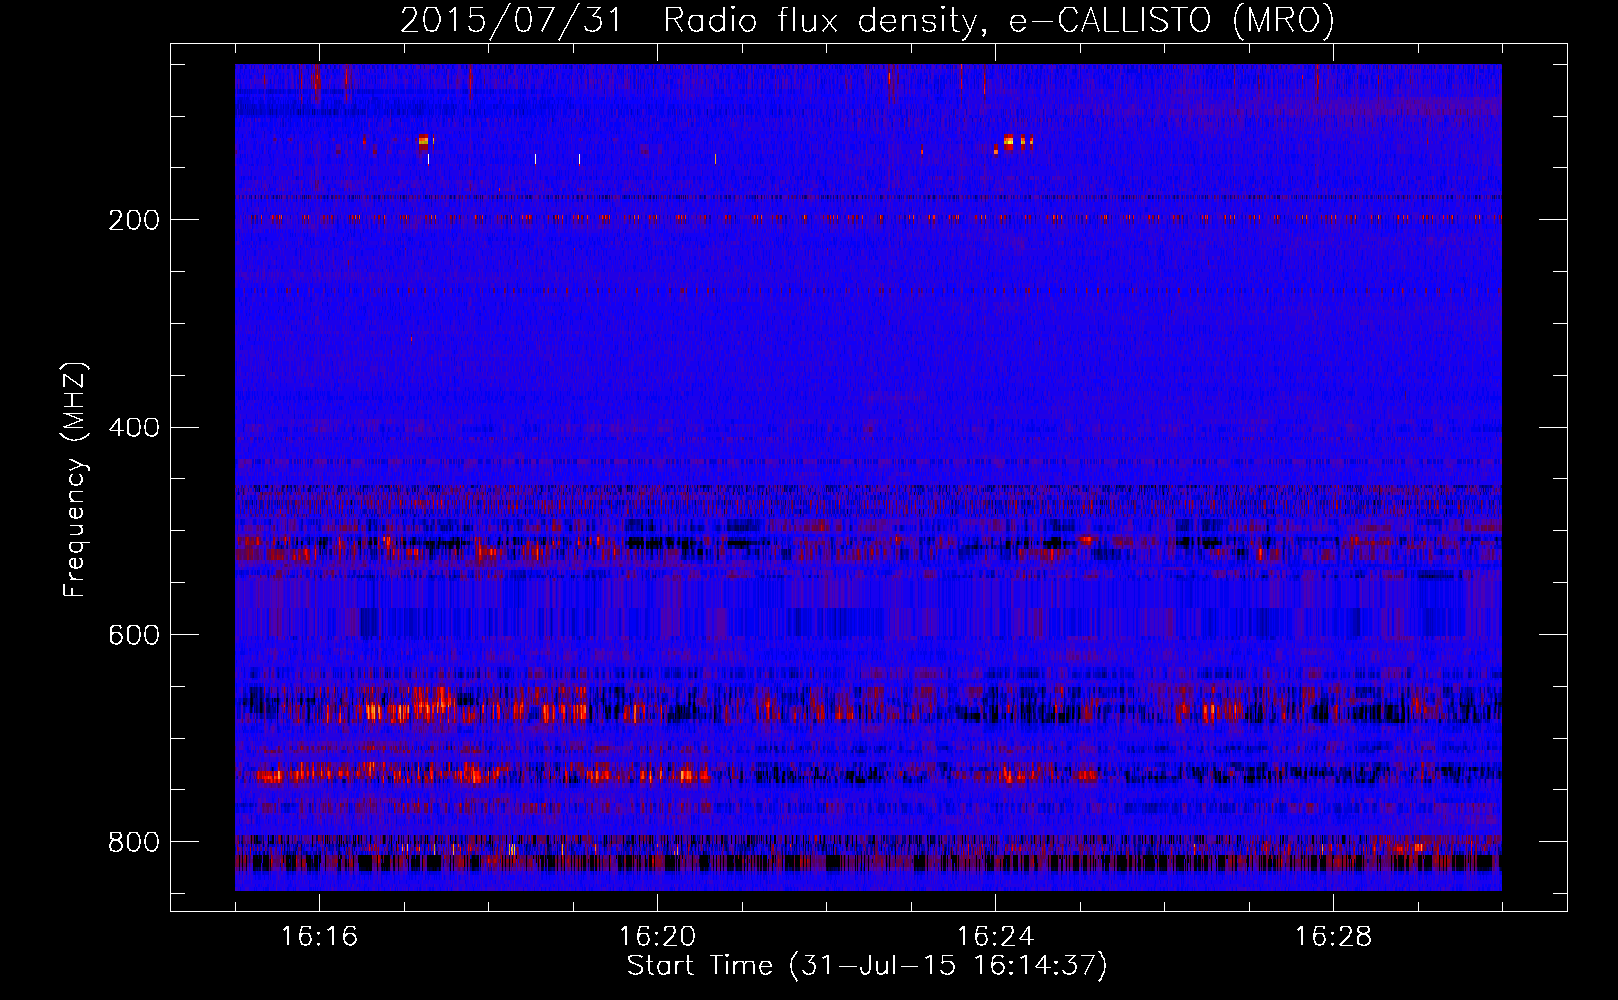
Task: Click the 16:28 time tick label
Action: tap(1333, 937)
